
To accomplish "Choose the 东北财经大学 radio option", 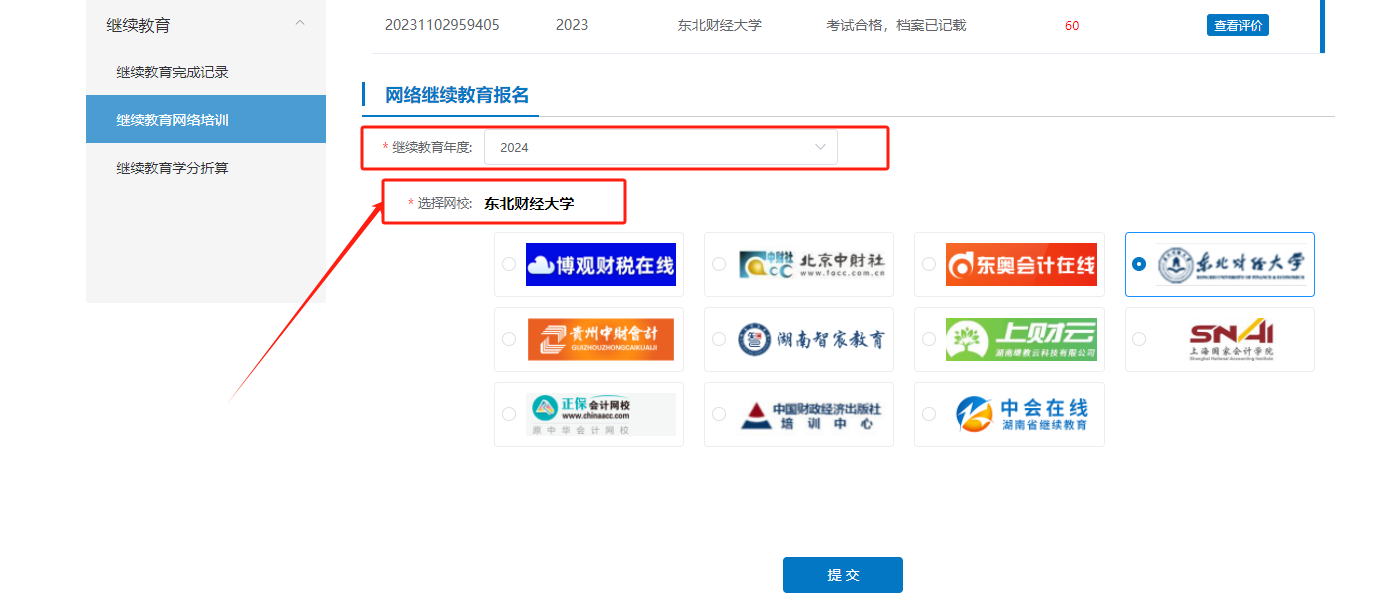I will [1139, 264].
